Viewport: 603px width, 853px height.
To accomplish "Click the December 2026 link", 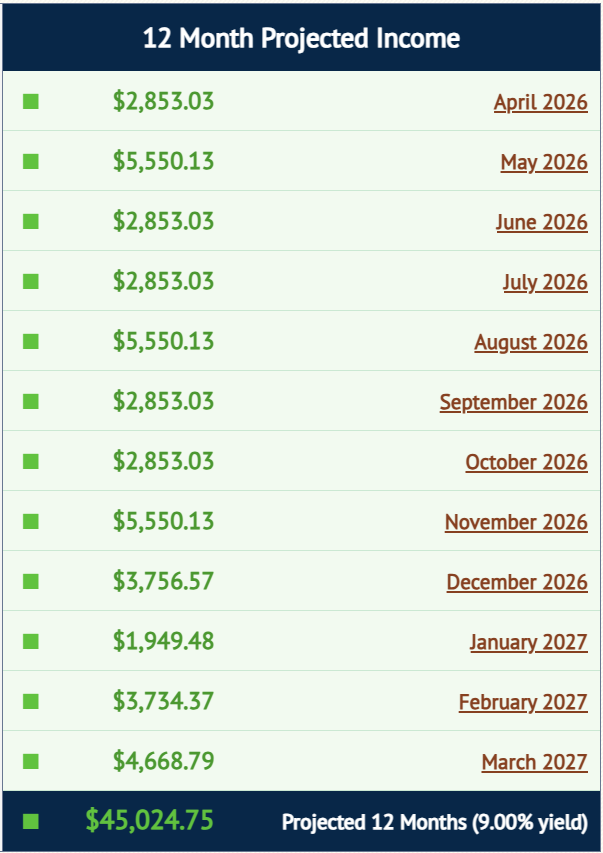I will click(517, 582).
